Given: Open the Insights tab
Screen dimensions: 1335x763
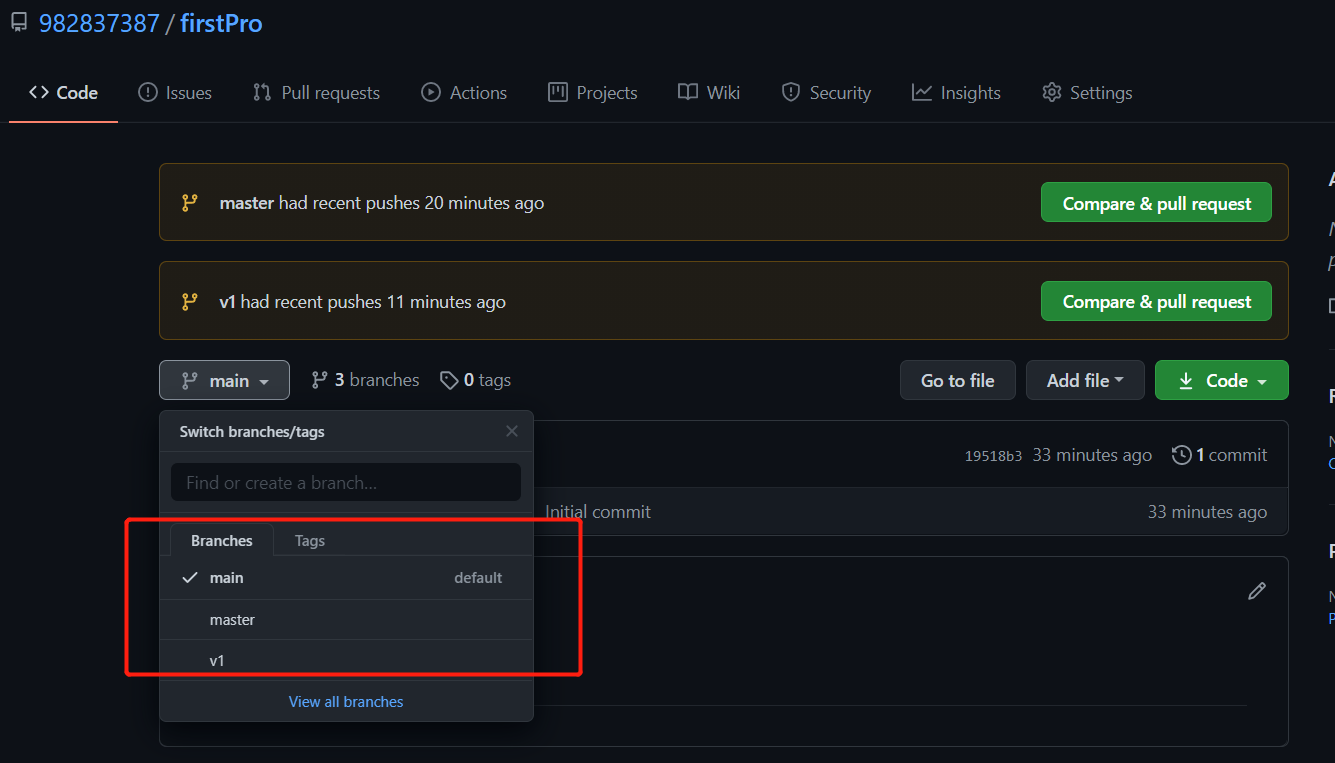Looking at the screenshot, I should pos(956,93).
